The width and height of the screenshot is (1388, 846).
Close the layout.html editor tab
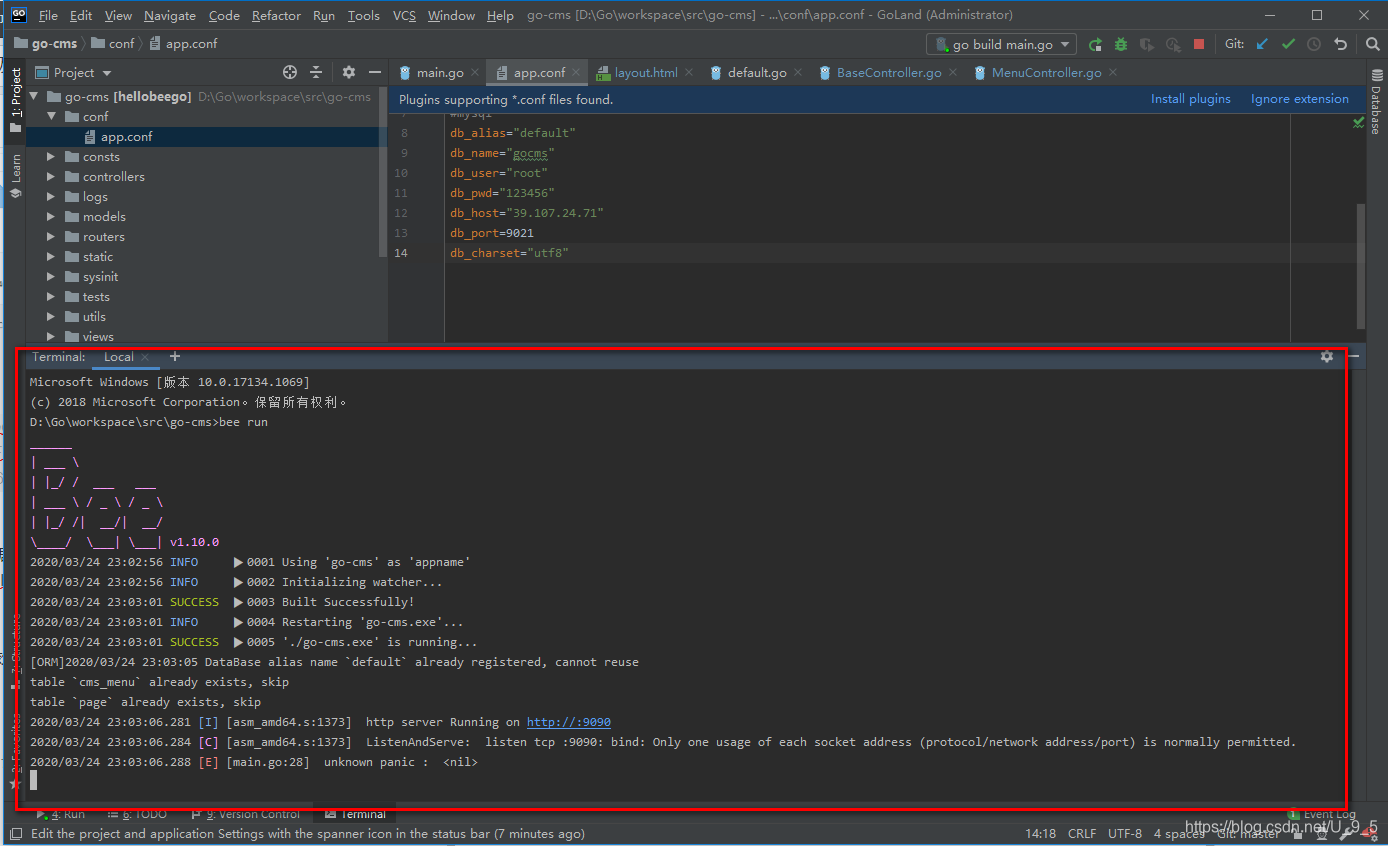691,73
